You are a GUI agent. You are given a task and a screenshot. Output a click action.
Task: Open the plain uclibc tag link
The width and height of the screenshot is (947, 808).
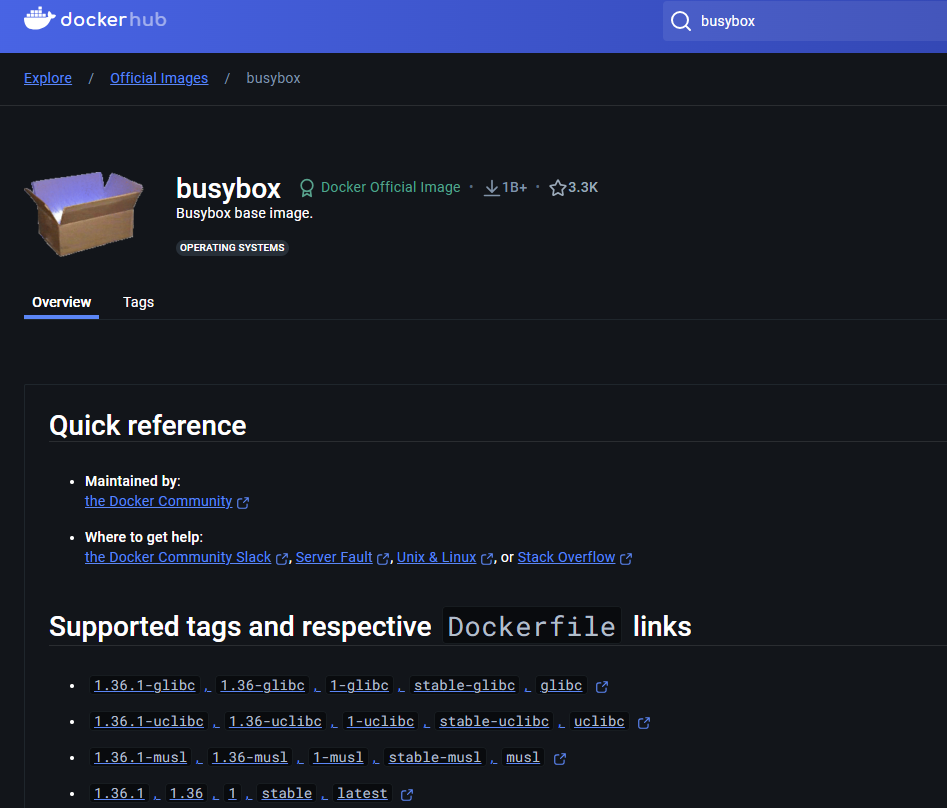pos(599,722)
